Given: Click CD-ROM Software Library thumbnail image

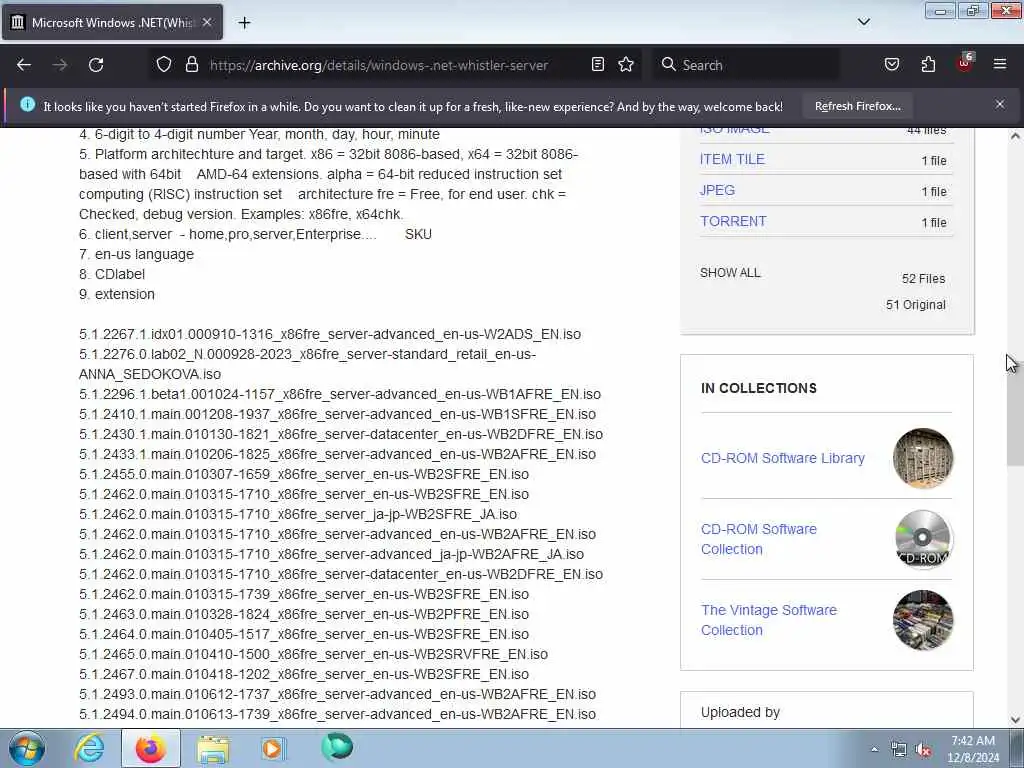Looking at the screenshot, I should click(x=923, y=458).
